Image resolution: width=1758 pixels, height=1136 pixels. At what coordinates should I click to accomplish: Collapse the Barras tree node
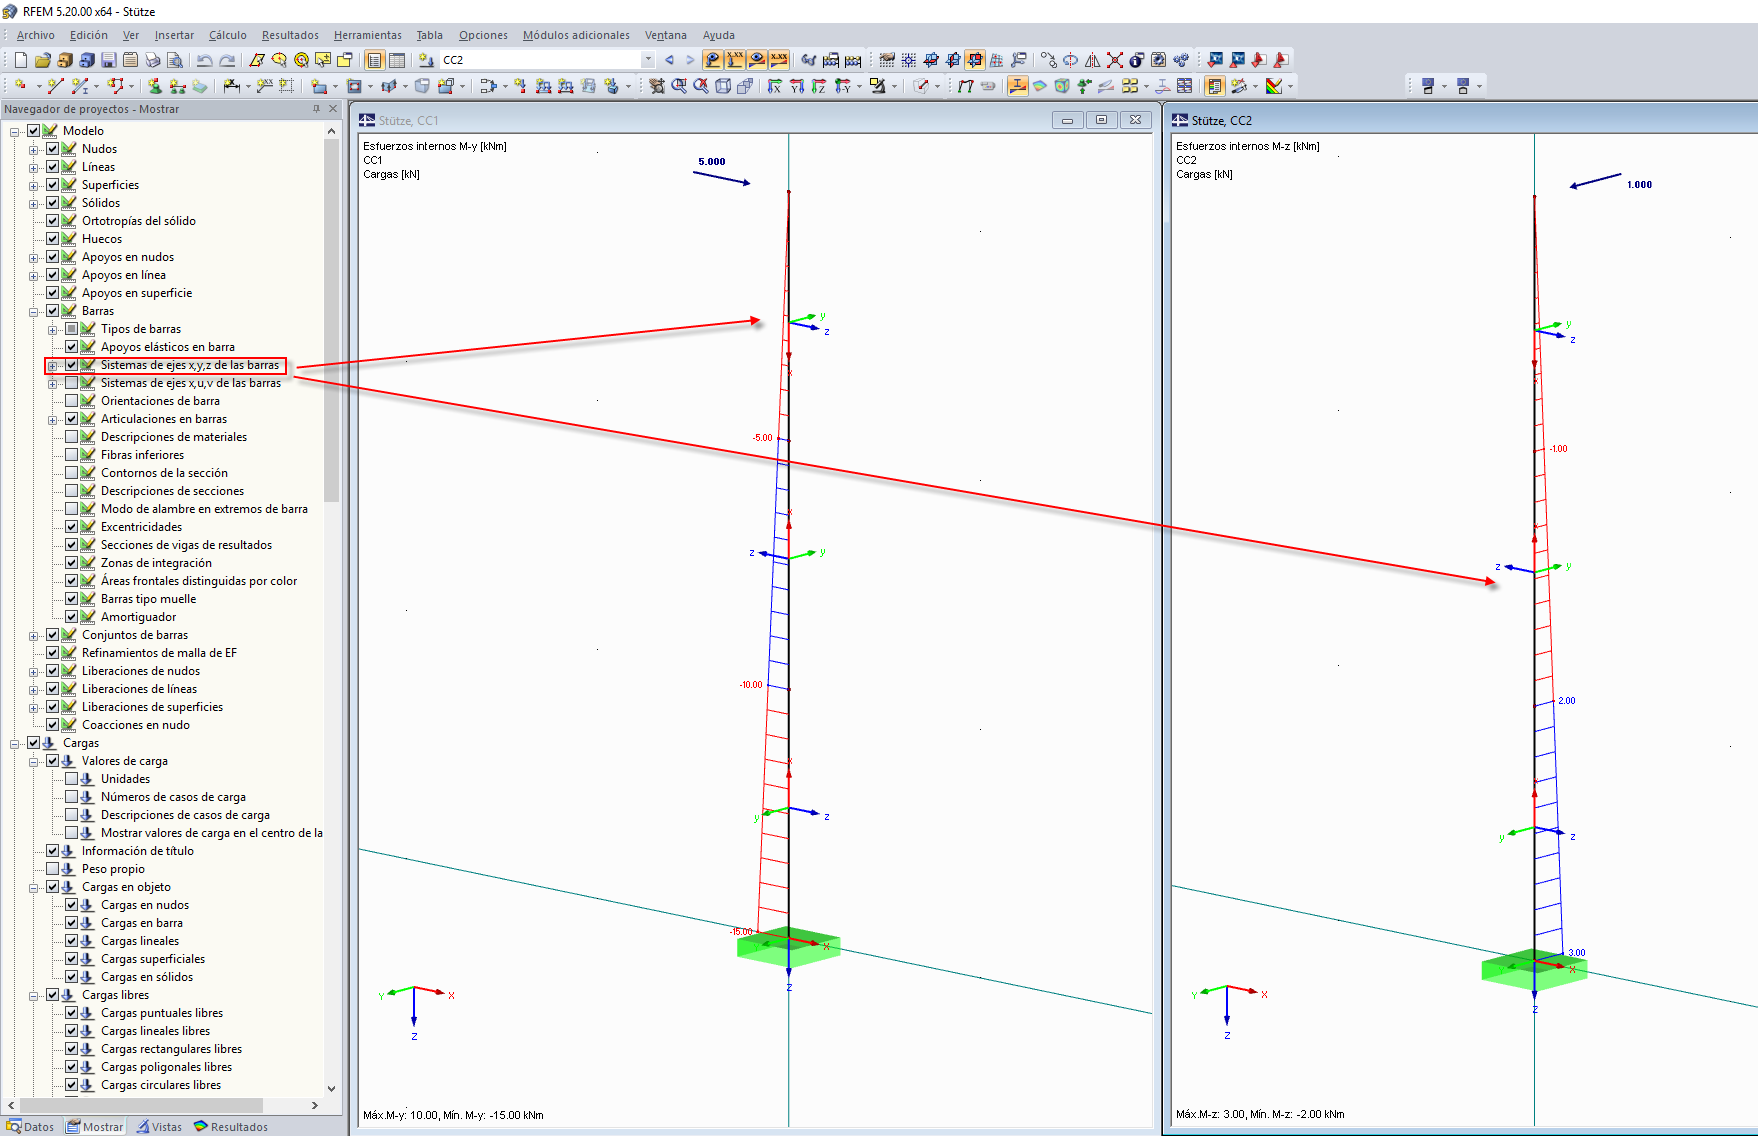pyautogui.click(x=34, y=311)
